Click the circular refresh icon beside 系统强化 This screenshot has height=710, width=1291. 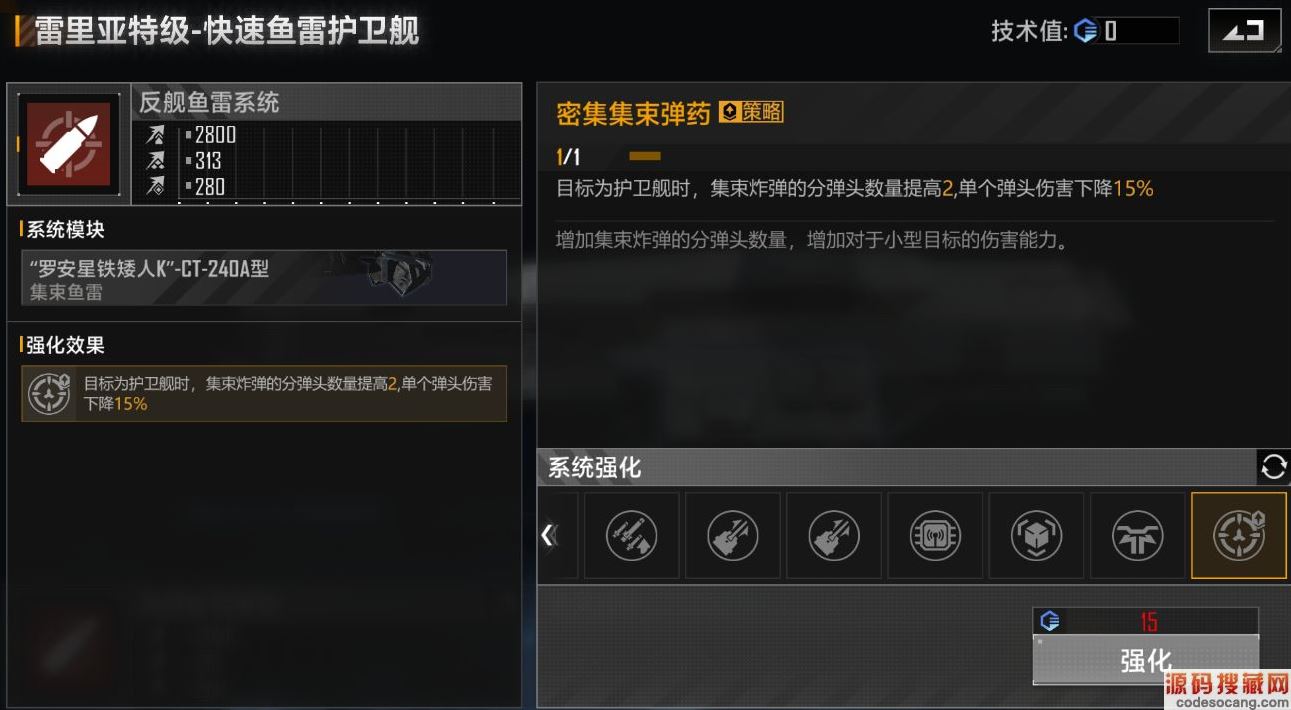point(1273,467)
